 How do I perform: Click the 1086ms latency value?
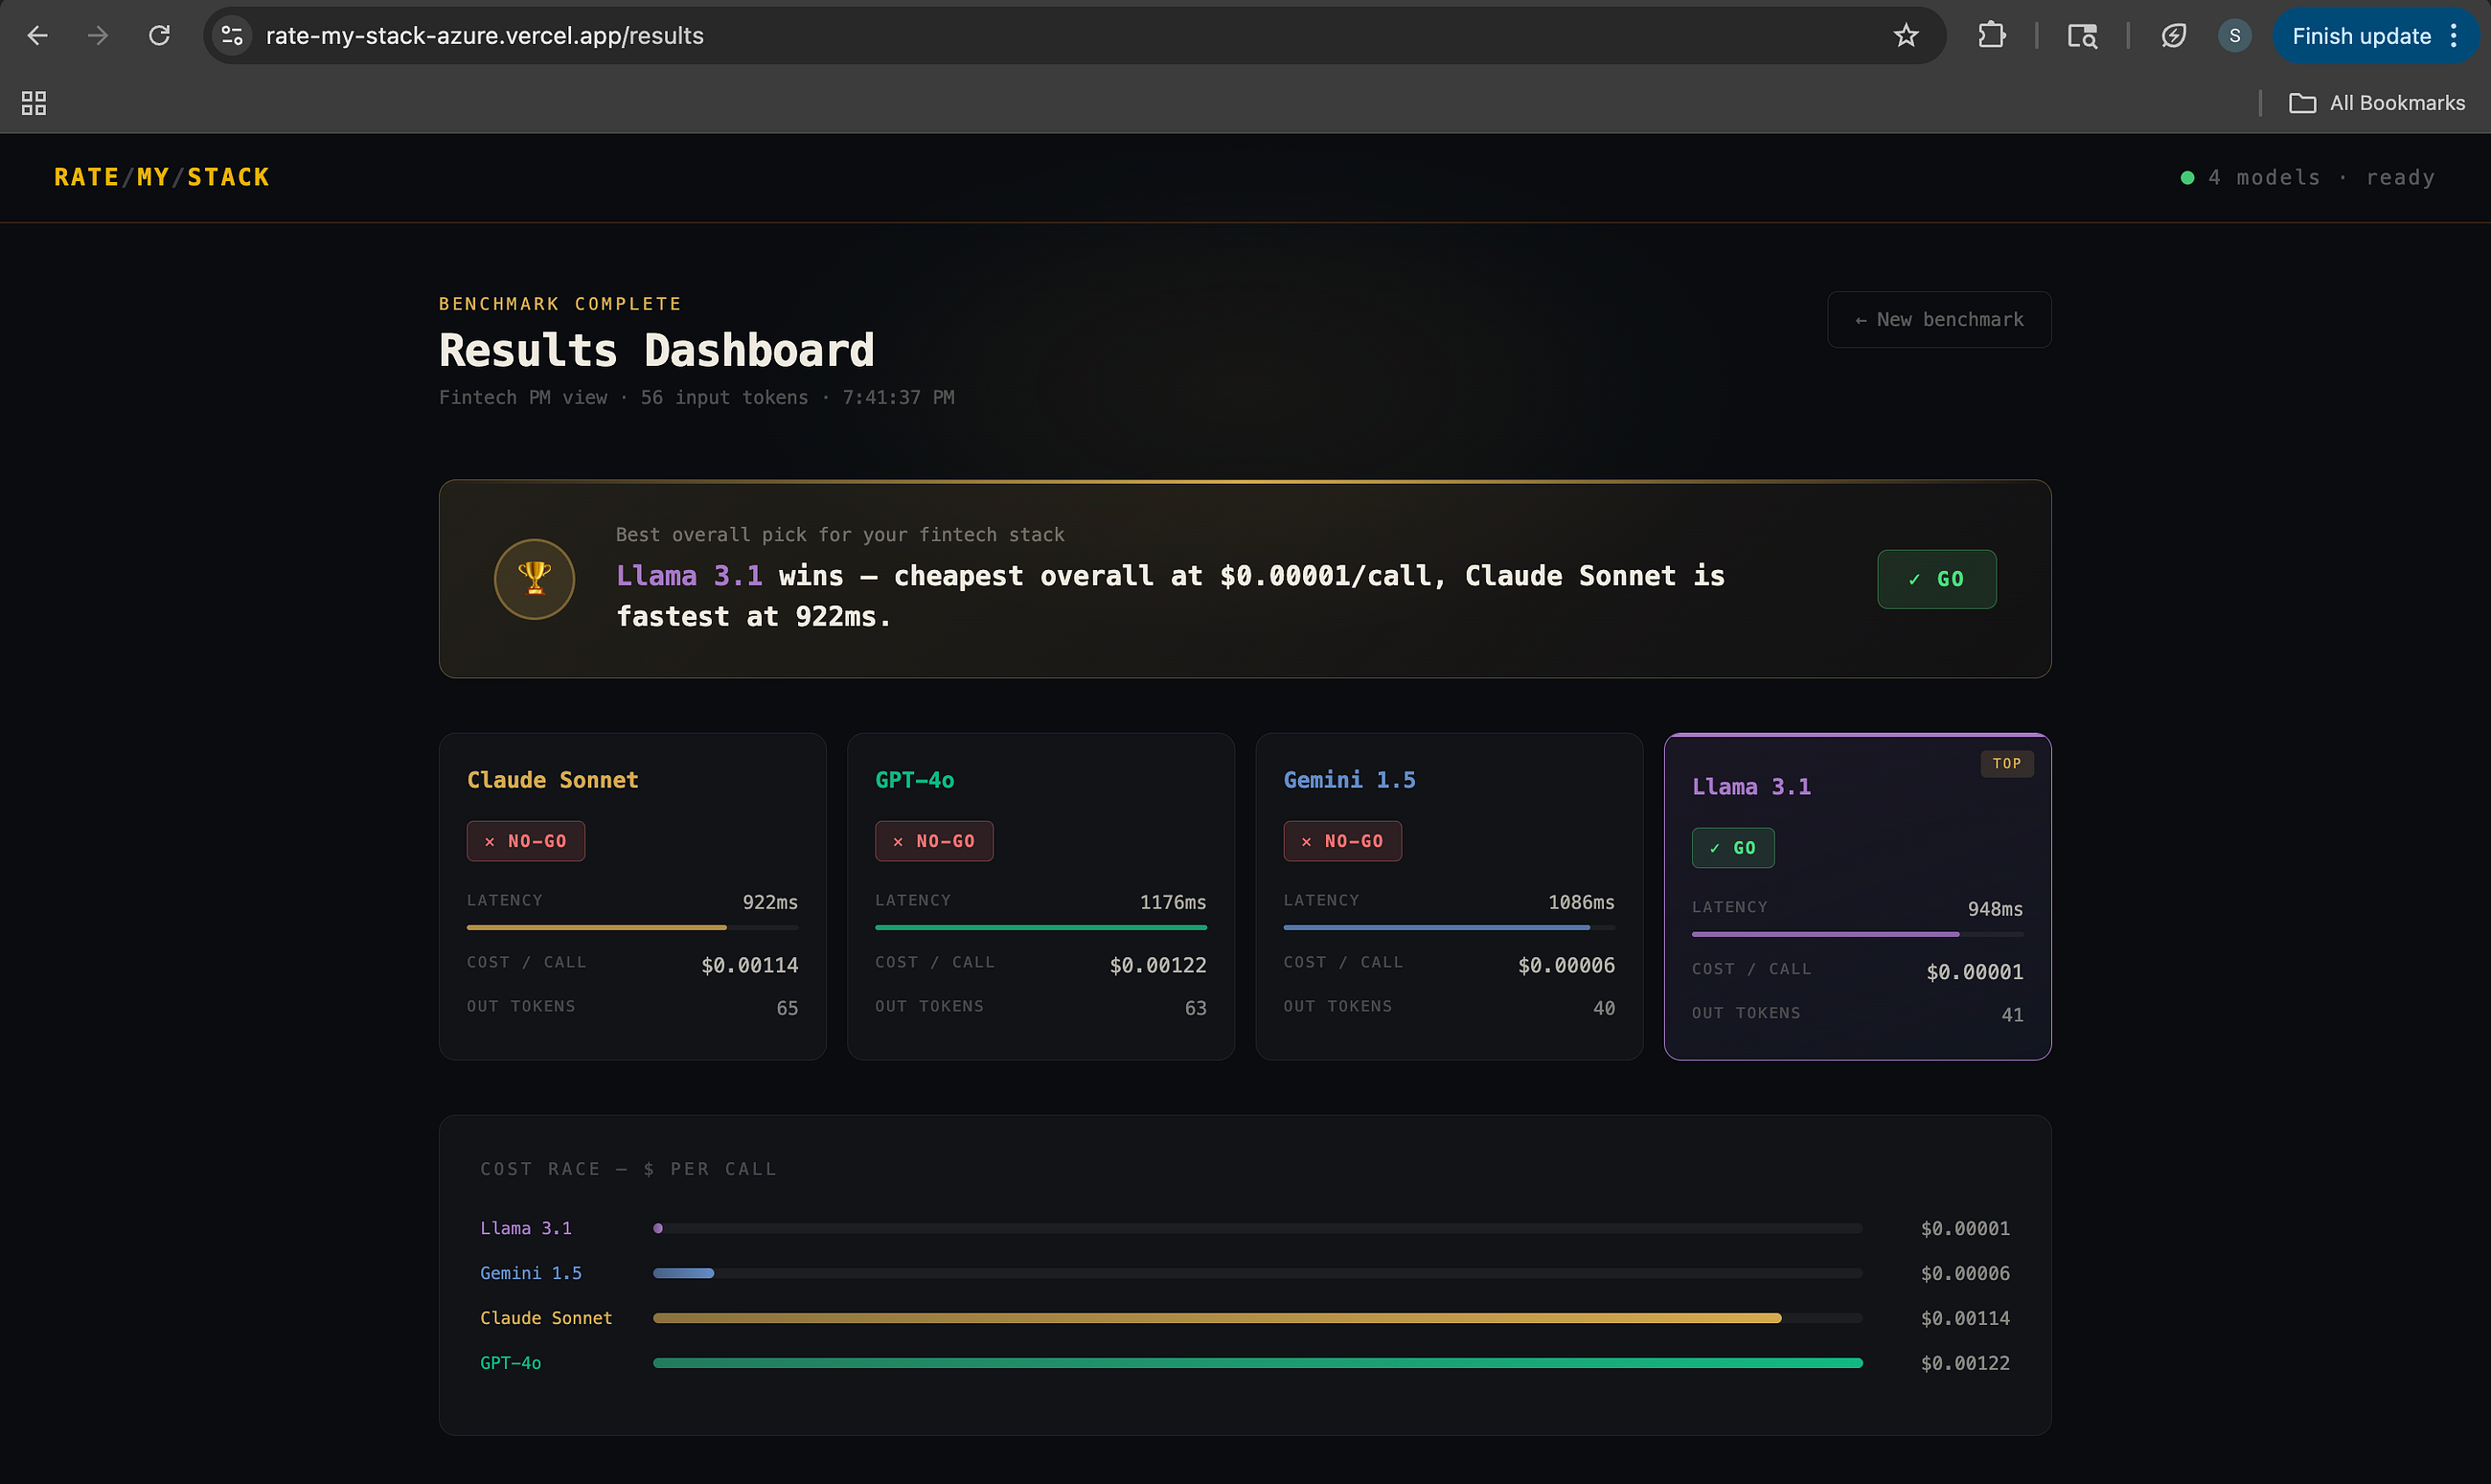pos(1581,902)
